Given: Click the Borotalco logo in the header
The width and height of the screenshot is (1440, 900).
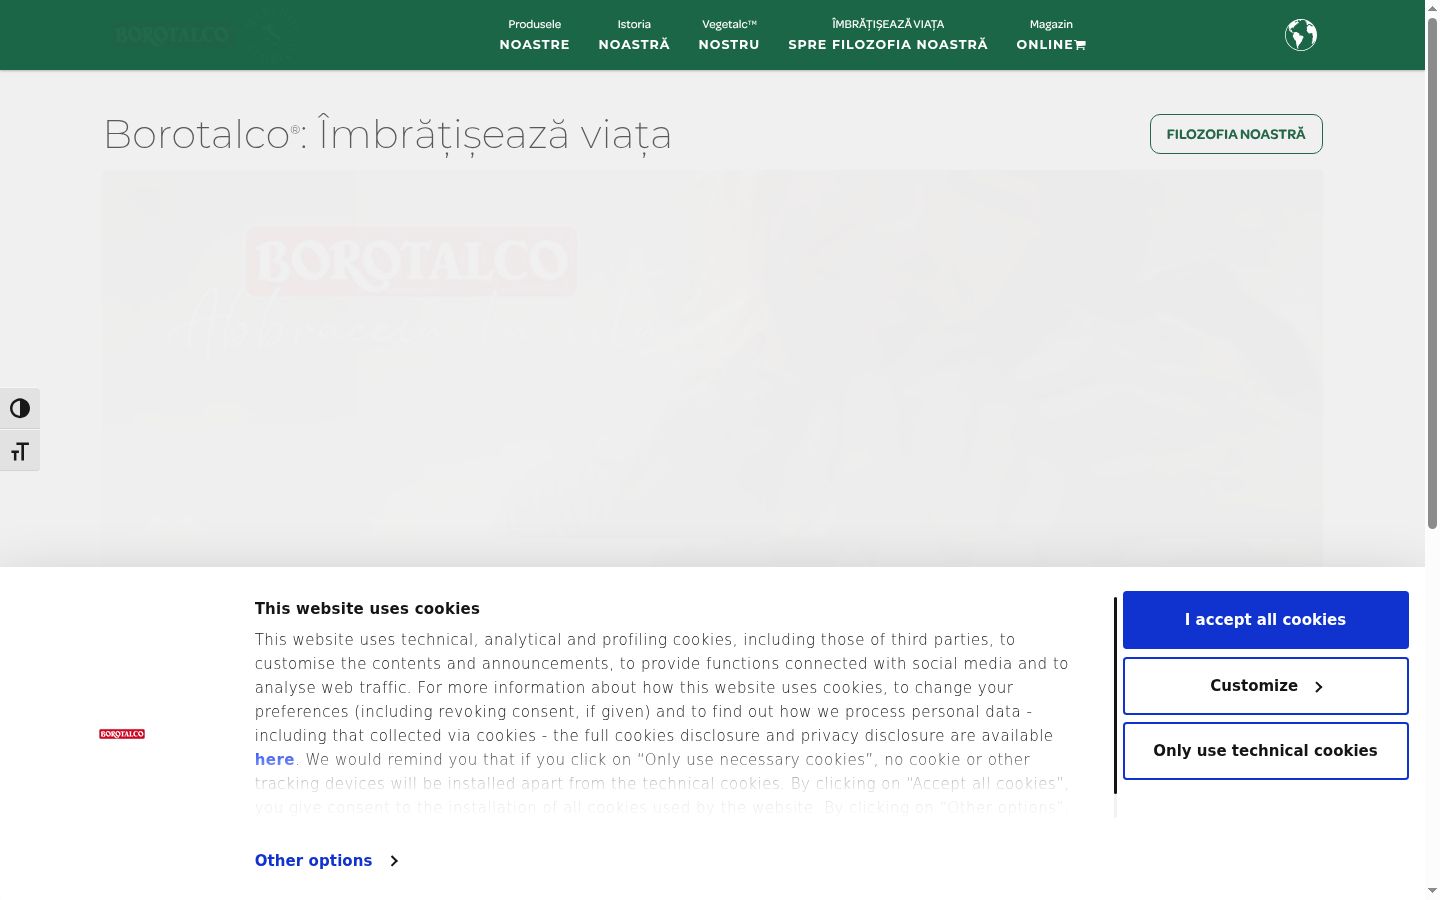Looking at the screenshot, I should pos(205,36).
